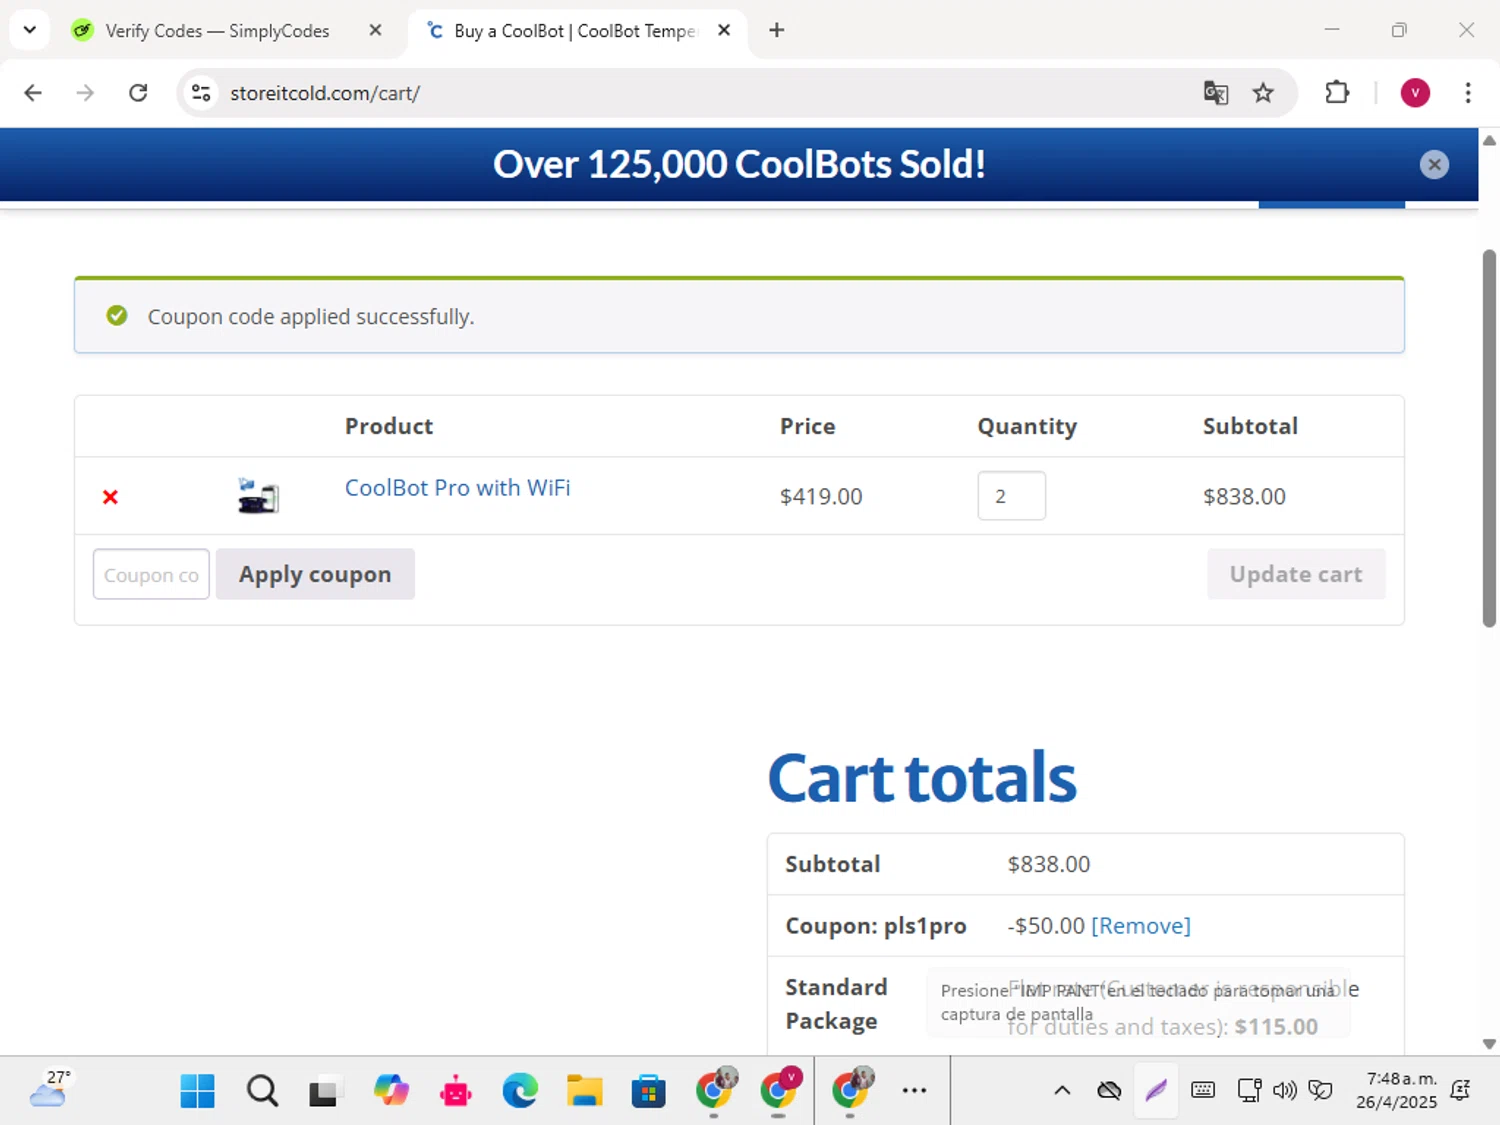Click the Cart totals heading

pos(921,778)
